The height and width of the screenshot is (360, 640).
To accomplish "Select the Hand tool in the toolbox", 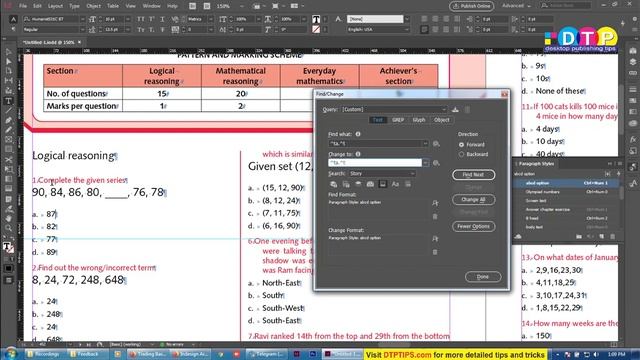I will click(x=9, y=218).
